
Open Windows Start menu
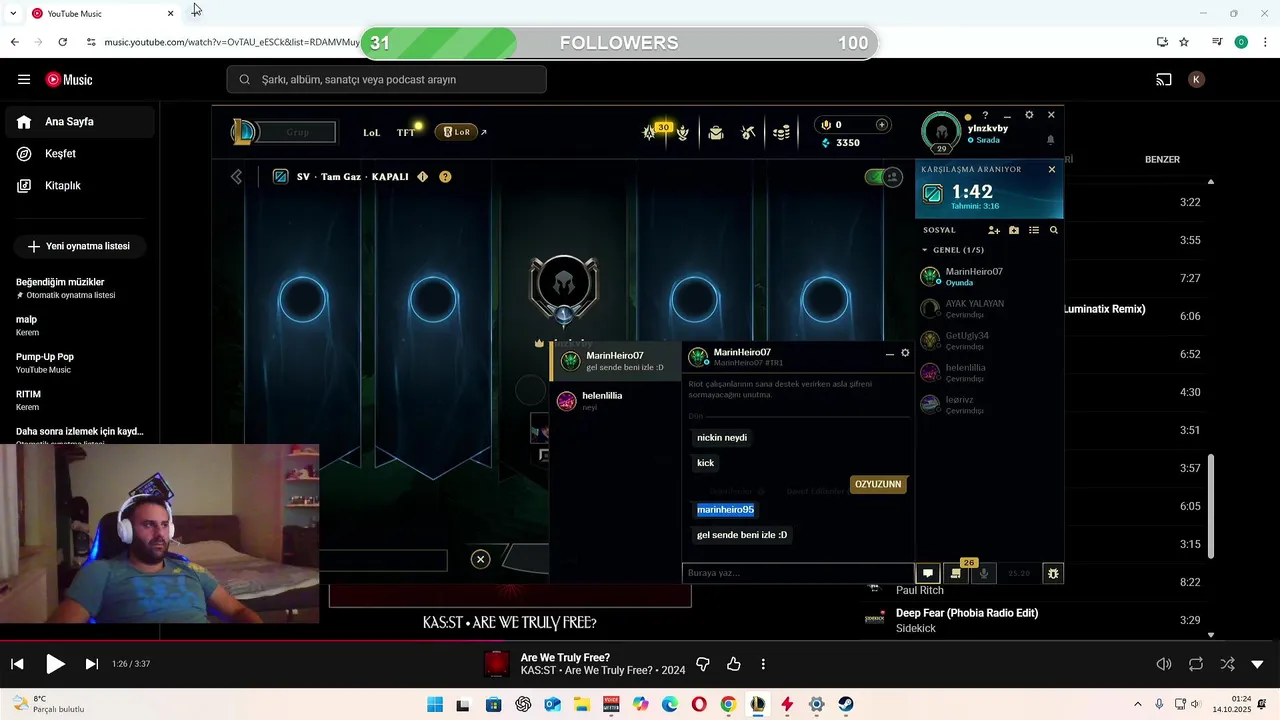point(435,705)
